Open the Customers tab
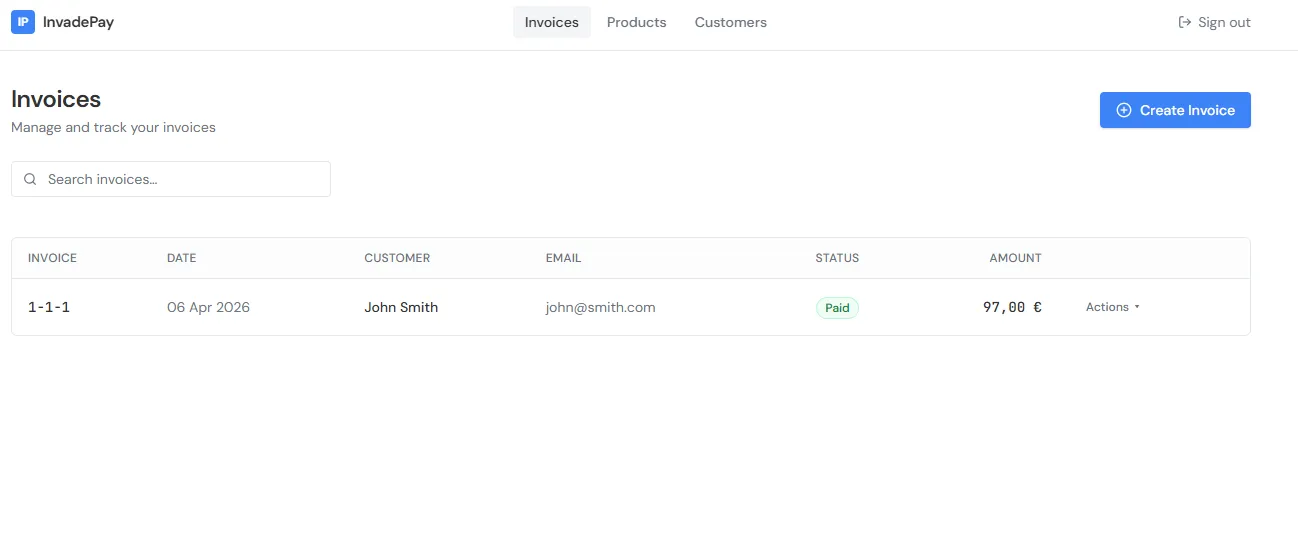This screenshot has width=1298, height=537. point(730,22)
